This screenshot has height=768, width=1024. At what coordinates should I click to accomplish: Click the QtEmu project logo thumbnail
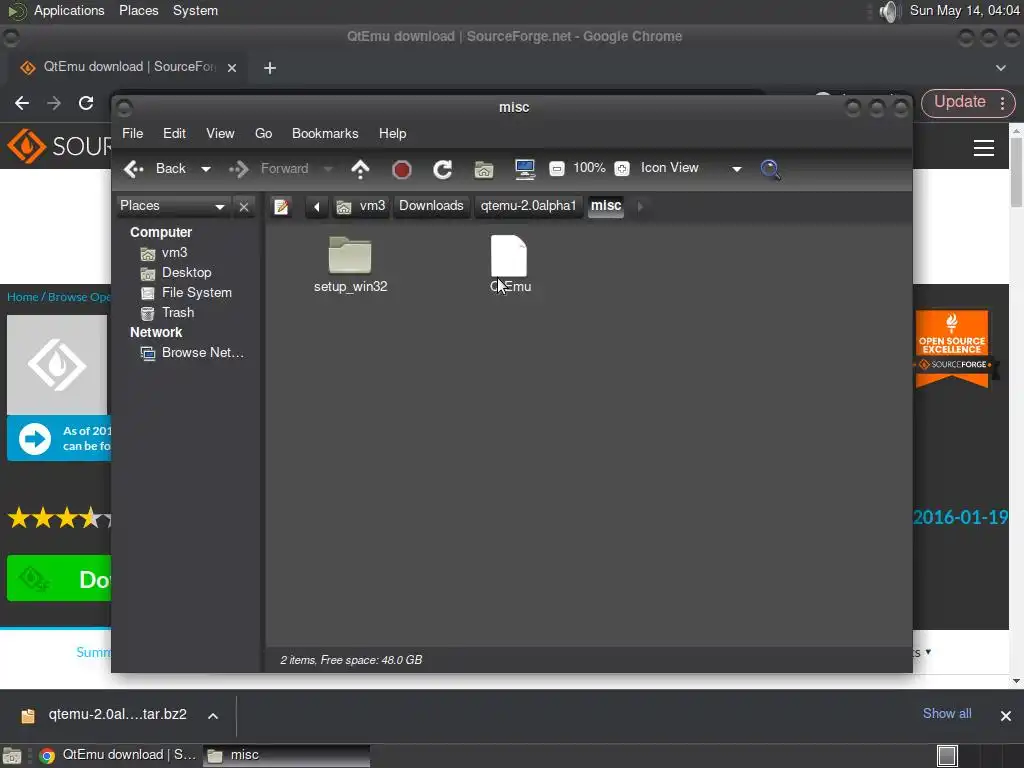(57, 365)
